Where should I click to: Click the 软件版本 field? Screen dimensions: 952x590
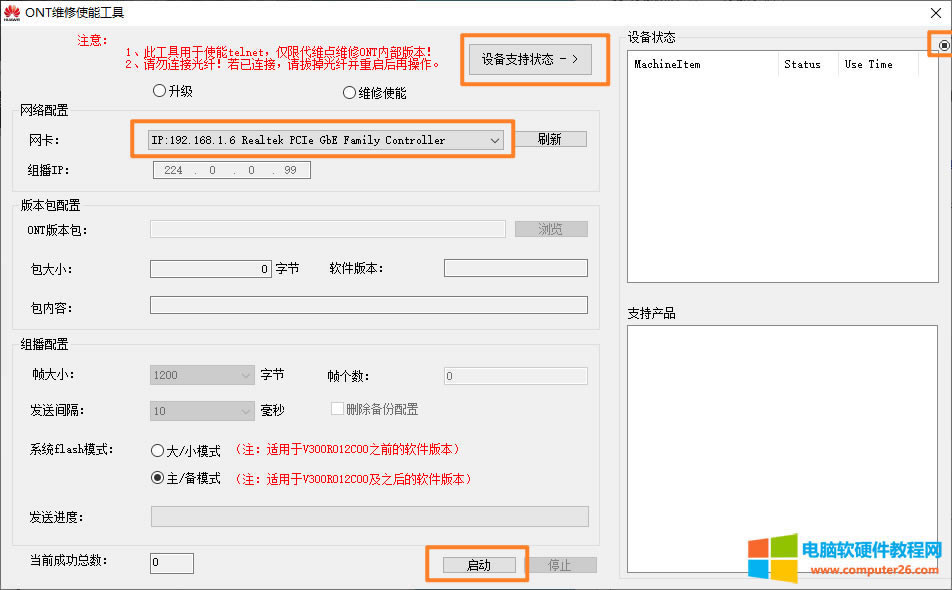[515, 268]
